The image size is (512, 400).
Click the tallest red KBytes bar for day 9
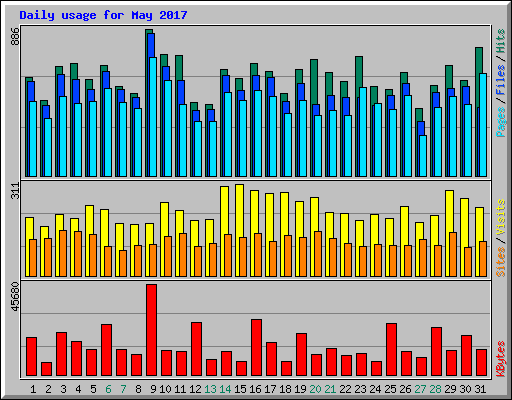click(x=151, y=330)
